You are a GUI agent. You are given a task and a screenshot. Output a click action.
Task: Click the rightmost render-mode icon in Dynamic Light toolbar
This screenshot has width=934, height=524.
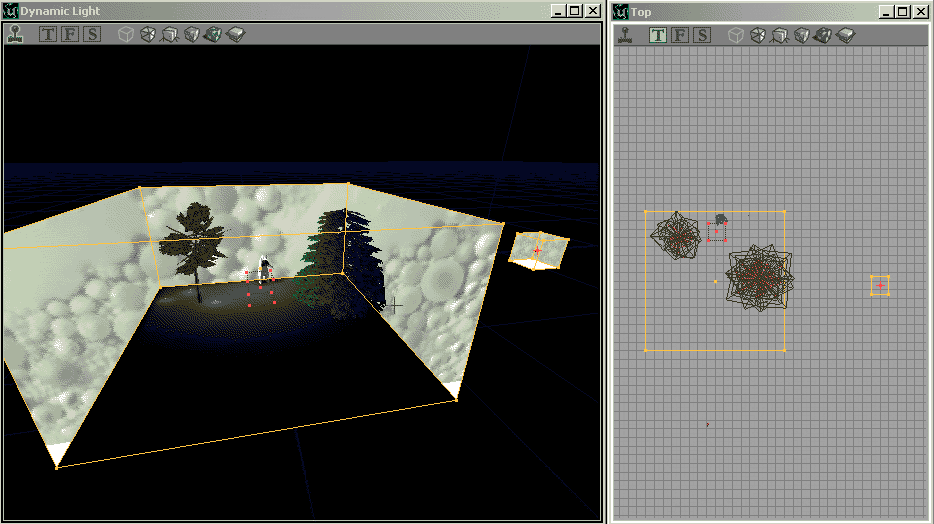click(x=236, y=34)
